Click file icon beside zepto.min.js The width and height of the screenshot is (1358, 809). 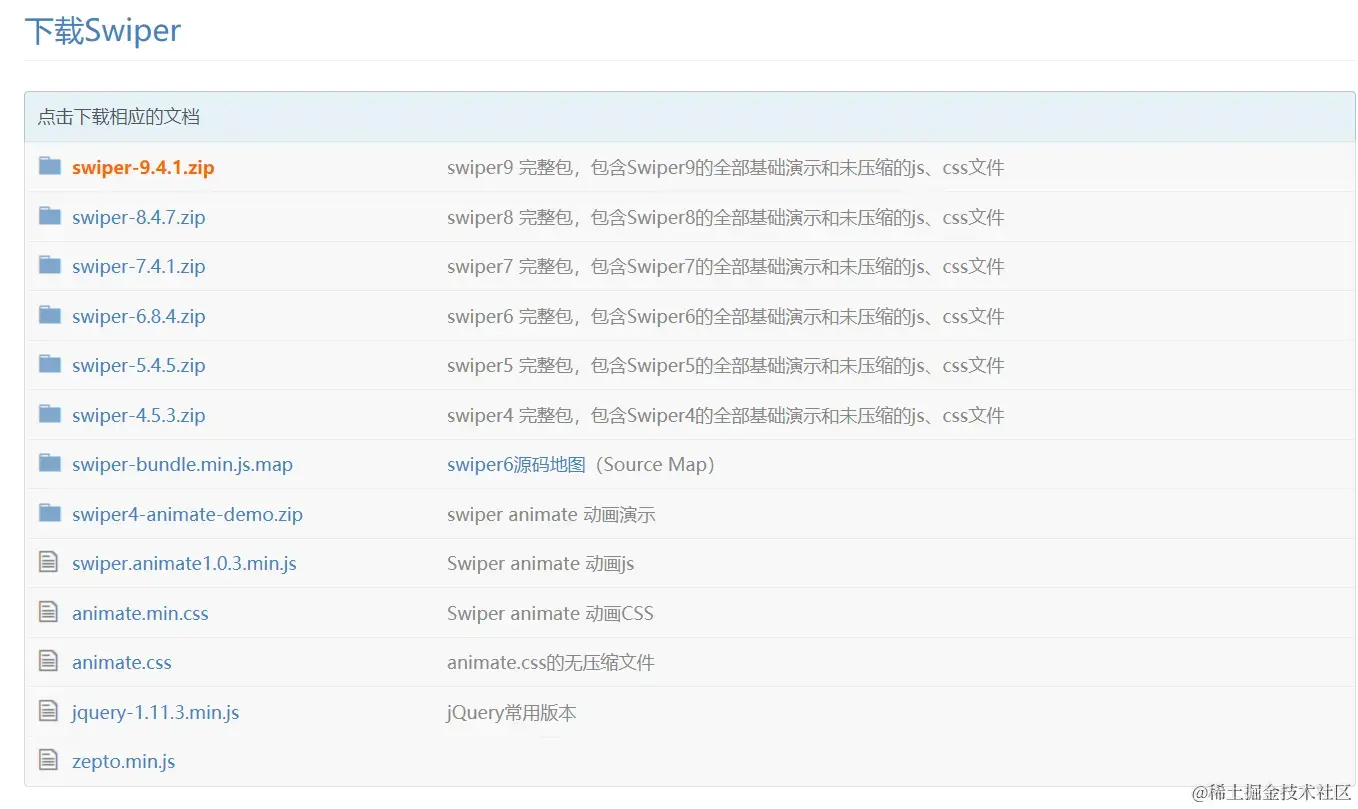[x=48, y=760]
